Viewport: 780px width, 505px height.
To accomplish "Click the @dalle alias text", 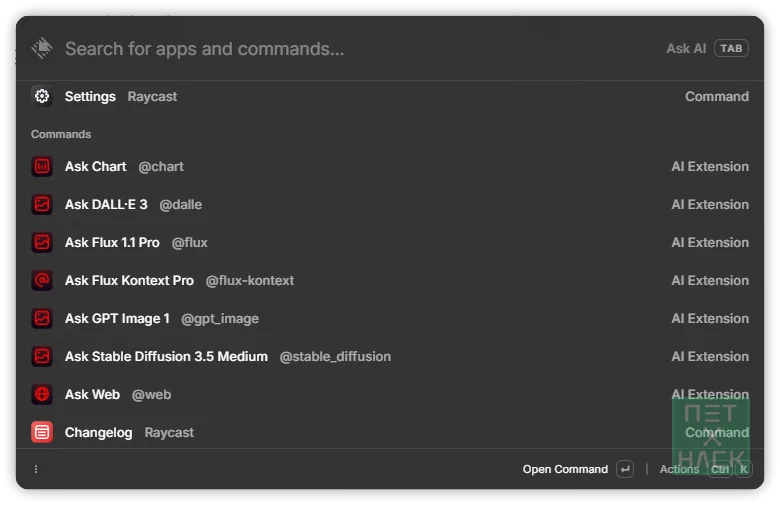I will click(181, 204).
